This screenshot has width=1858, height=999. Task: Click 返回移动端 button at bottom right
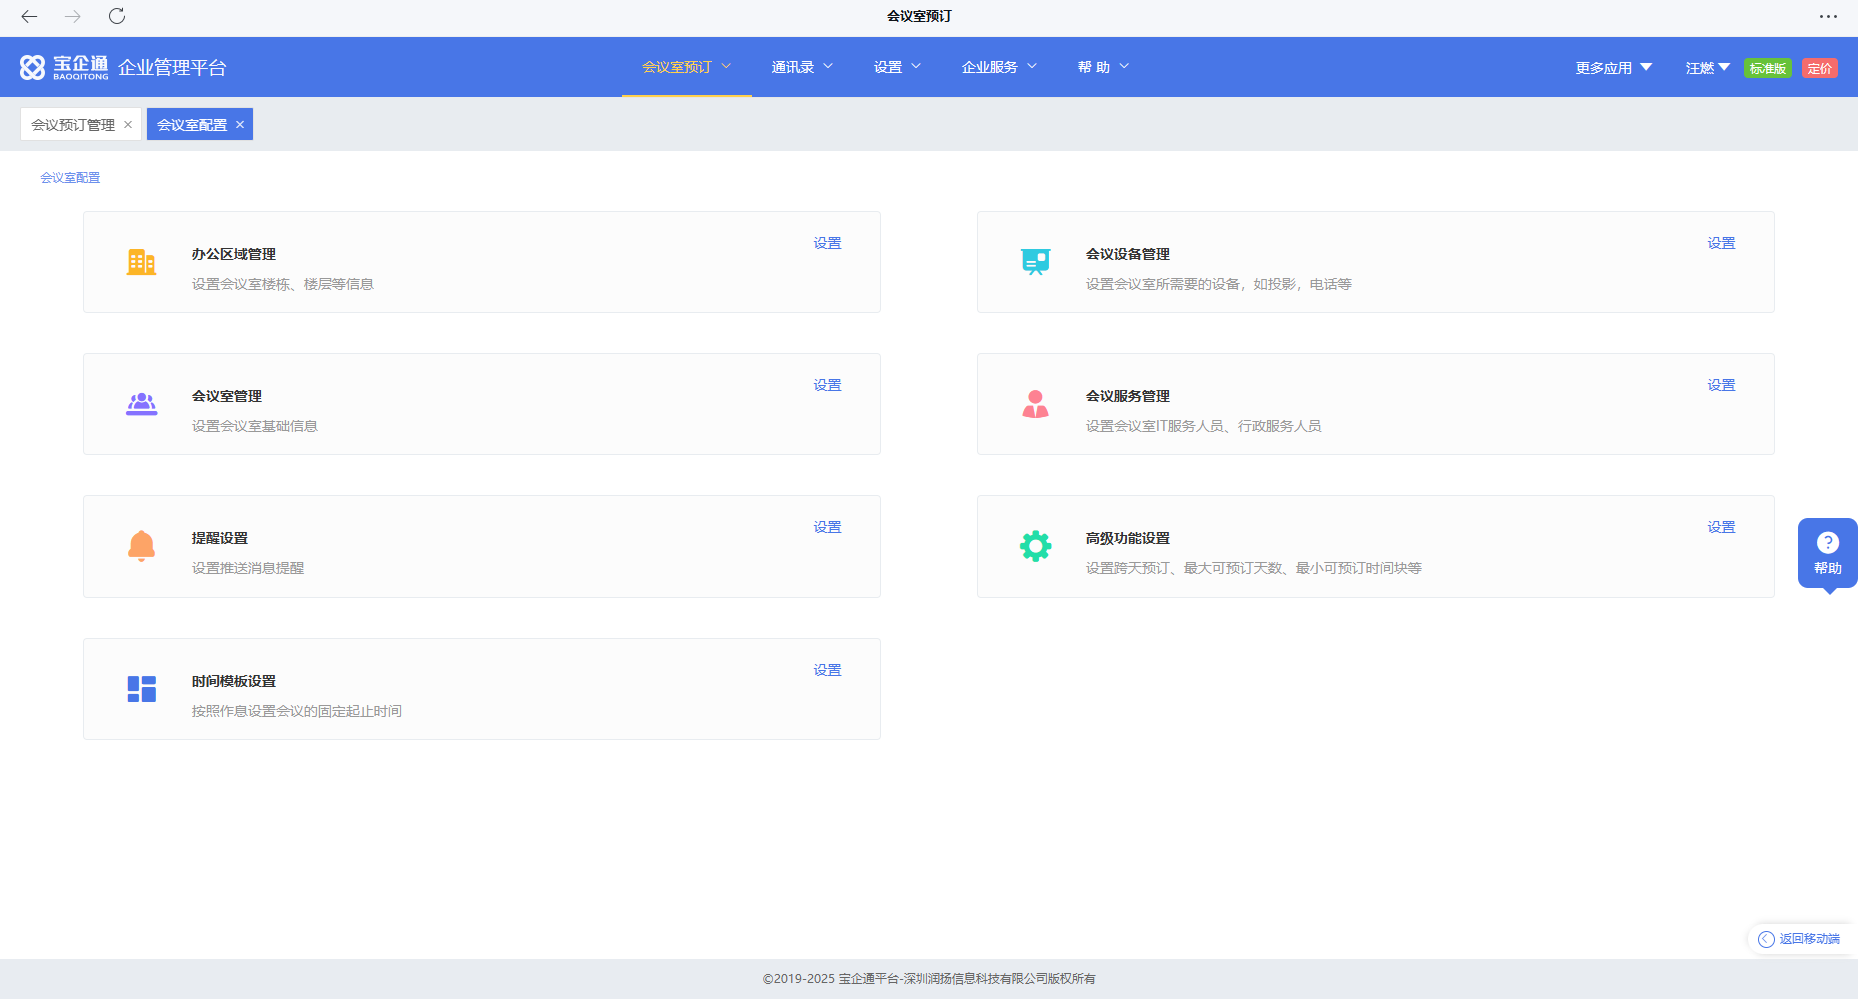[x=1800, y=939]
